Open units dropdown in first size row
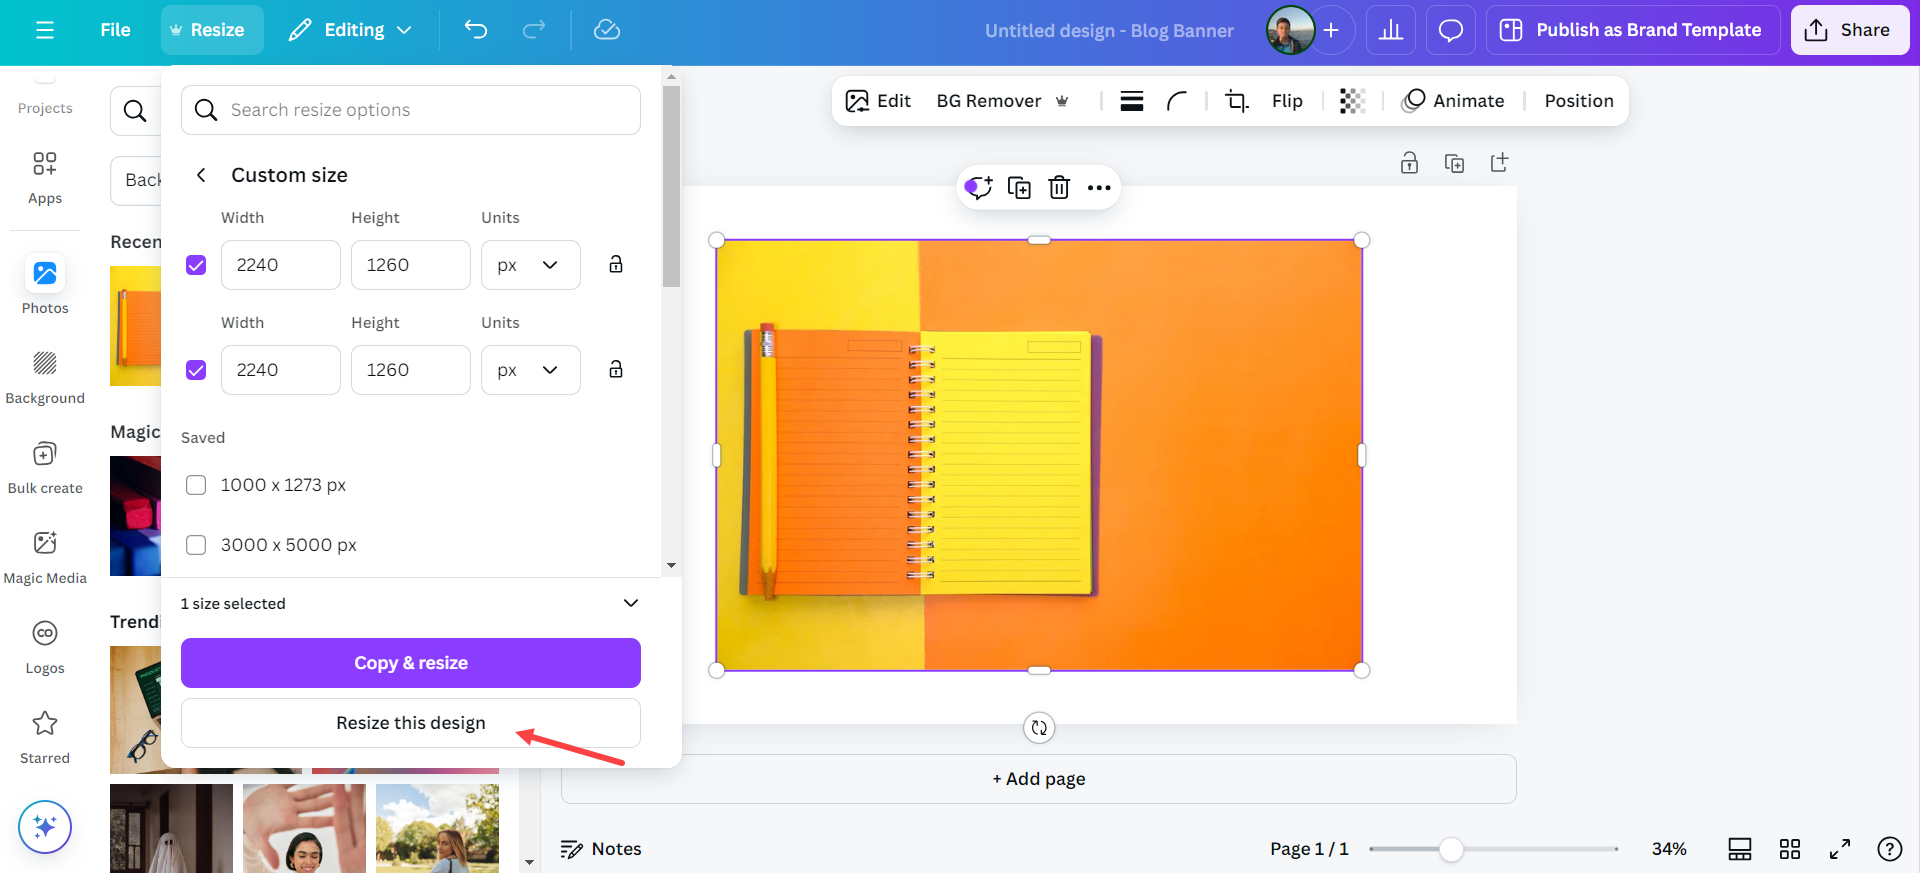Screen dimensions: 1920x873 (x=531, y=265)
